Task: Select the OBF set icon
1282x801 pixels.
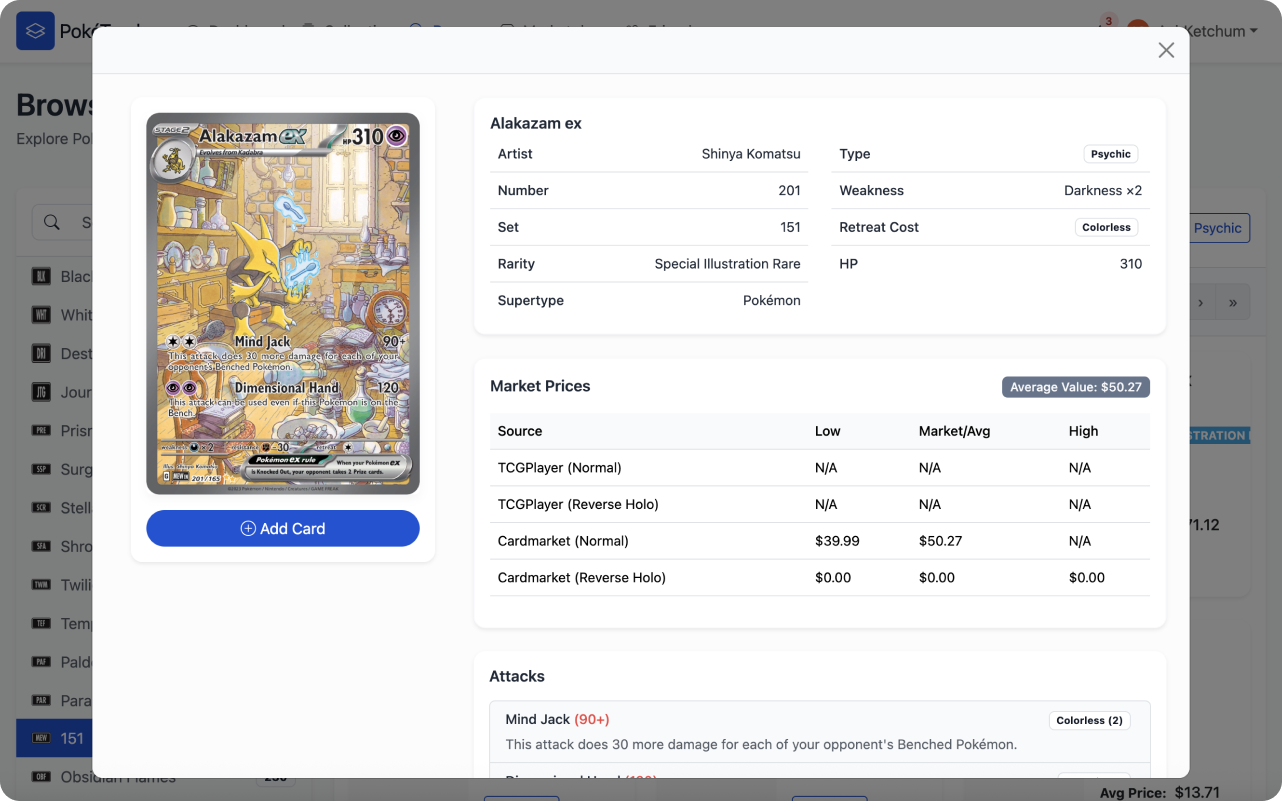Action: point(42,777)
